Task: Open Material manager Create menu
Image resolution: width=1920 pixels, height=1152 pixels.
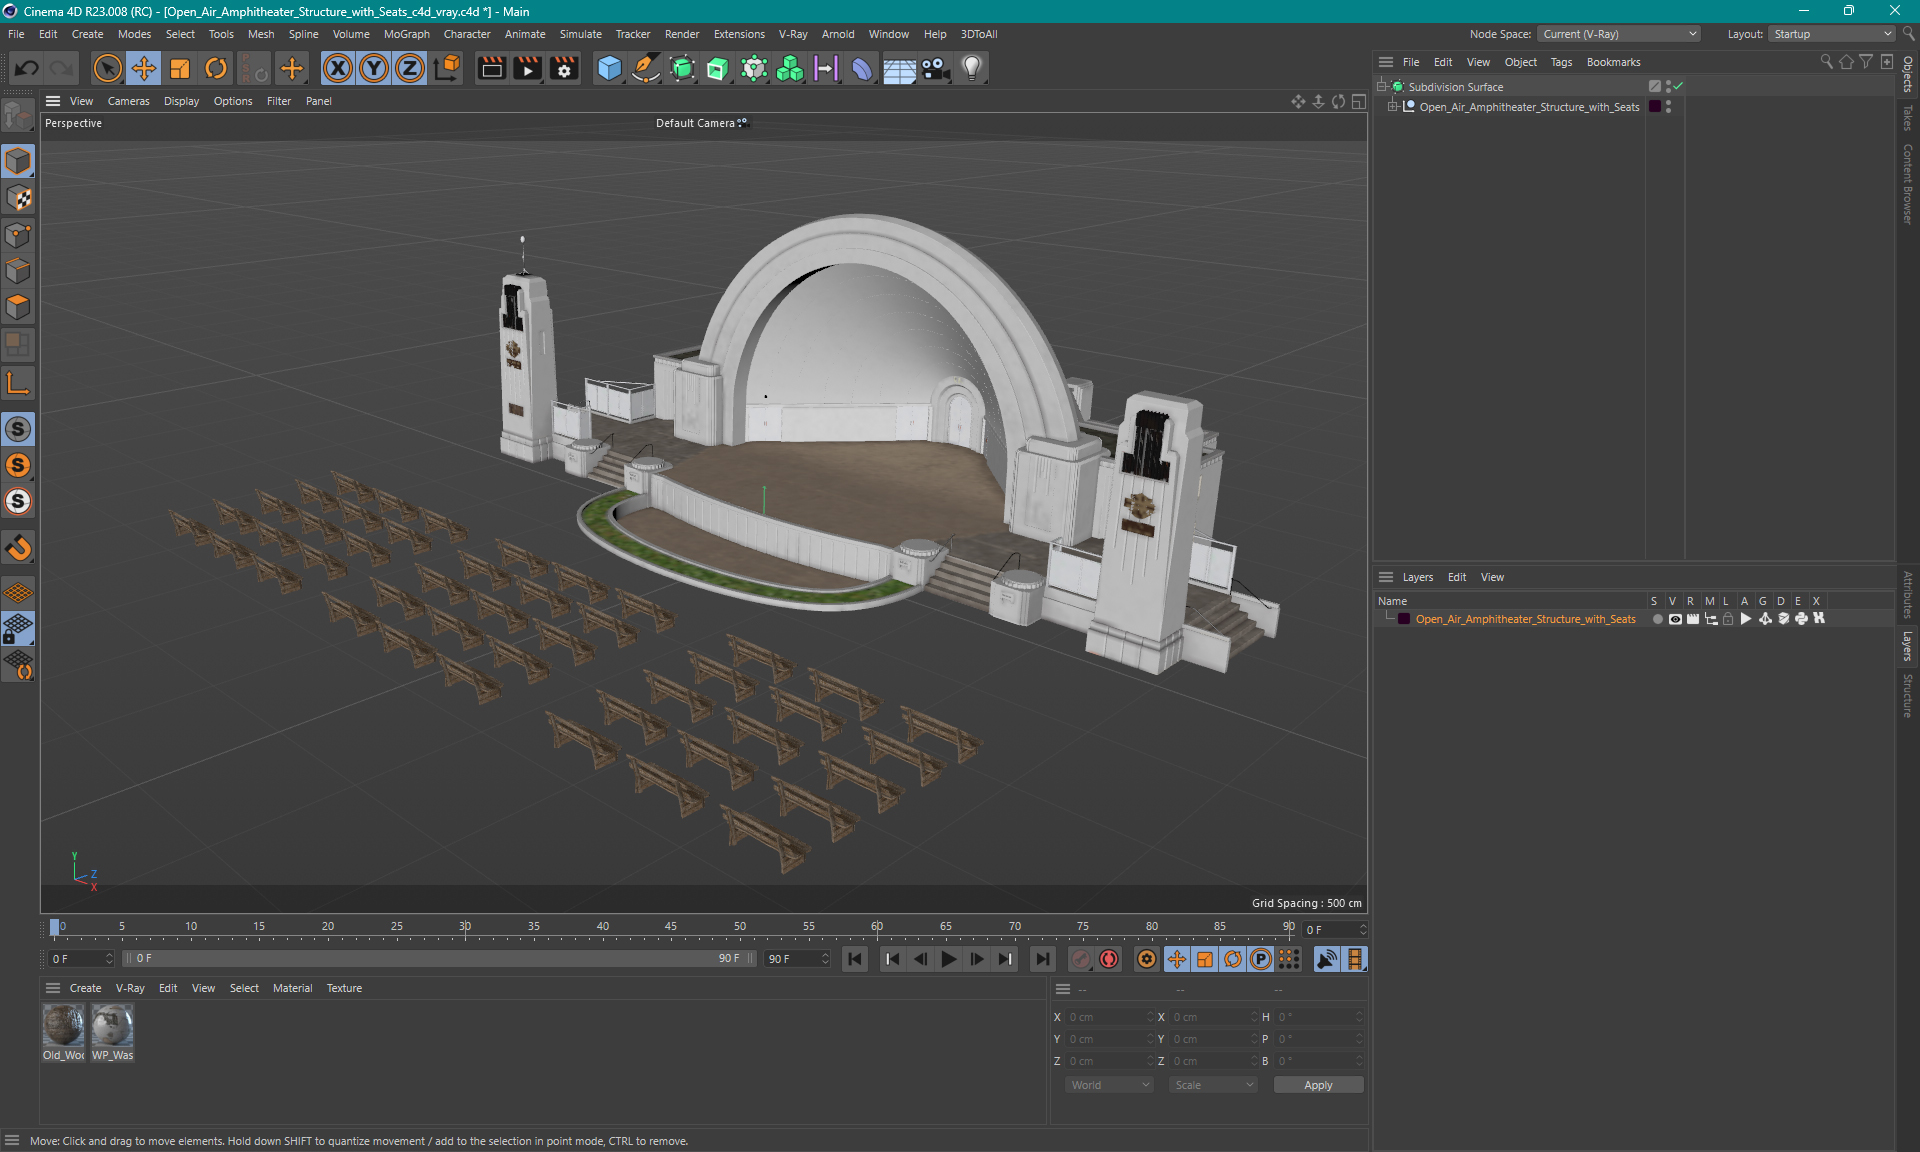Action: (85, 988)
